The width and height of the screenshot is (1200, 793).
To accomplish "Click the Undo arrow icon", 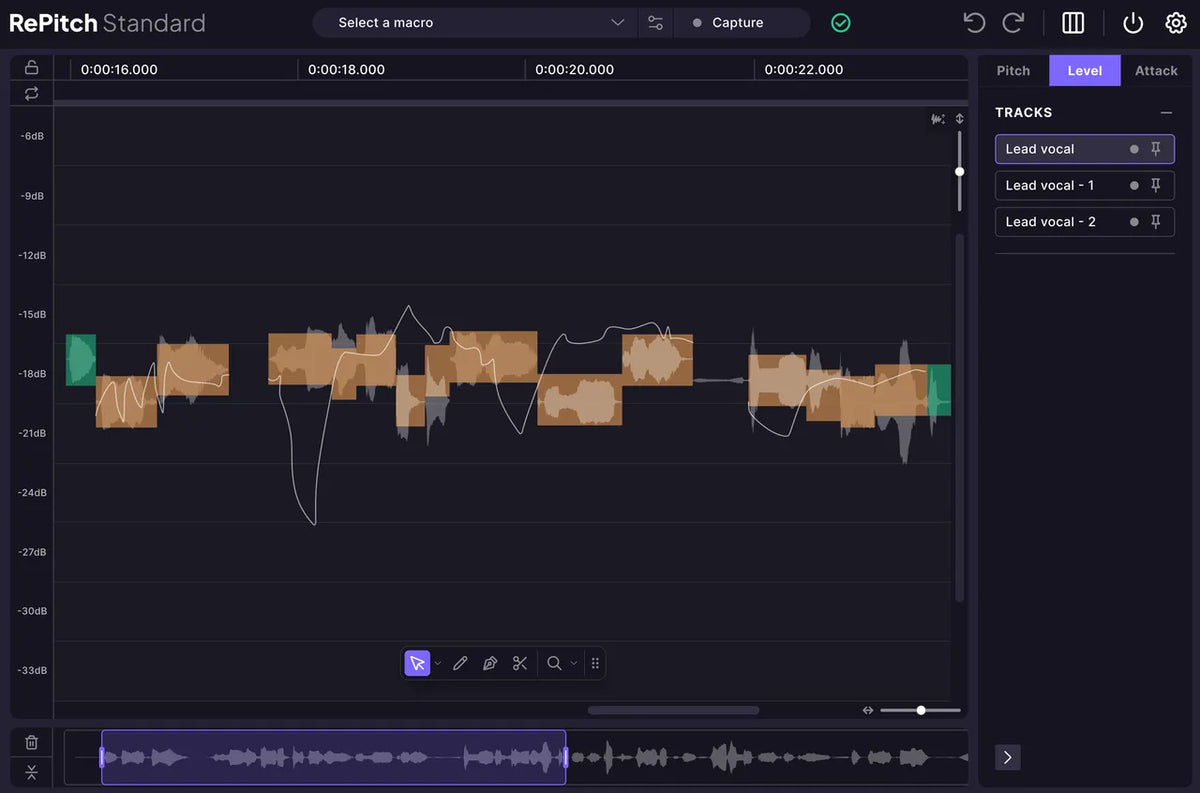I will (973, 21).
